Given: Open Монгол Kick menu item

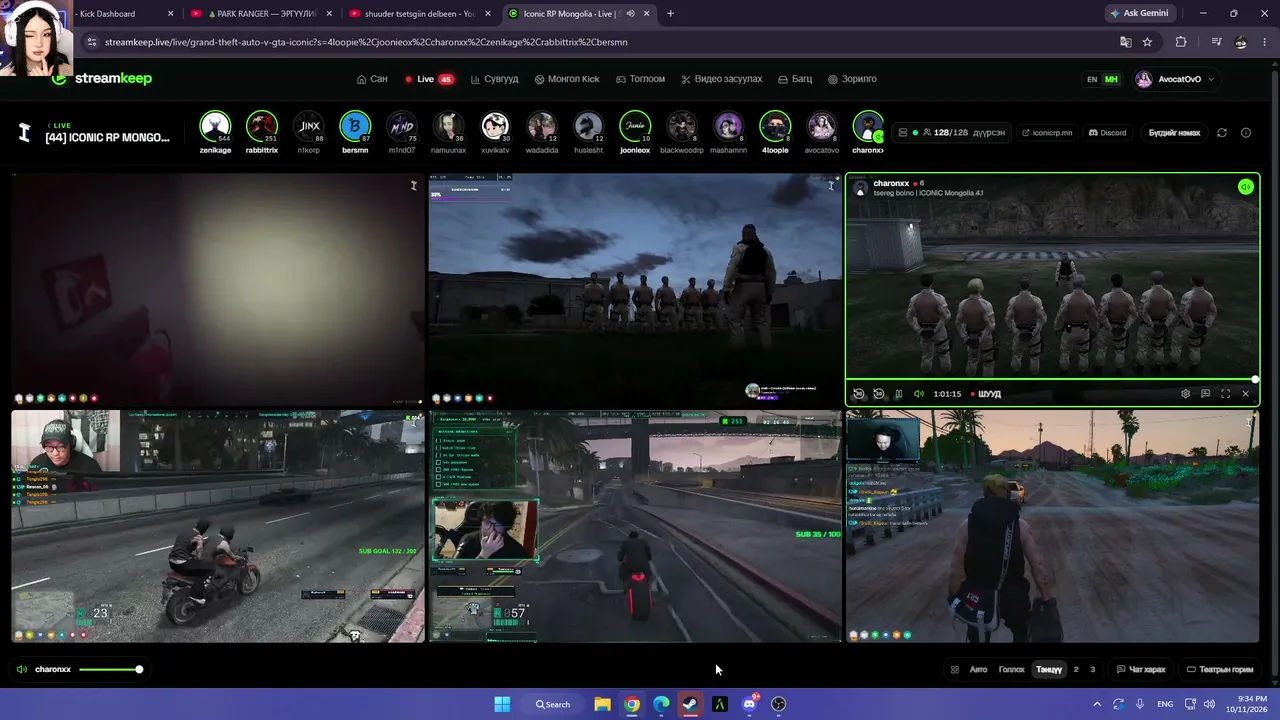Looking at the screenshot, I should pyautogui.click(x=567, y=79).
